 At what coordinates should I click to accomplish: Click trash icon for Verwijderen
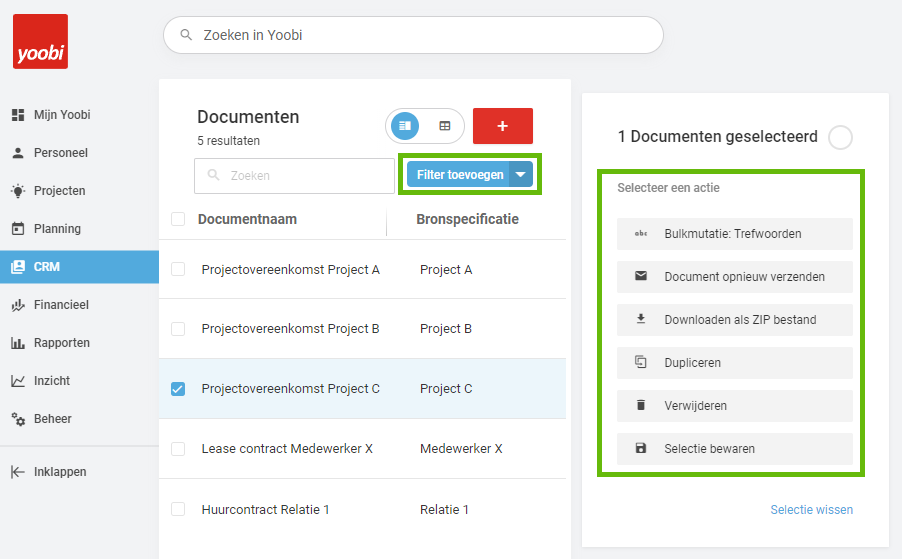click(x=641, y=405)
